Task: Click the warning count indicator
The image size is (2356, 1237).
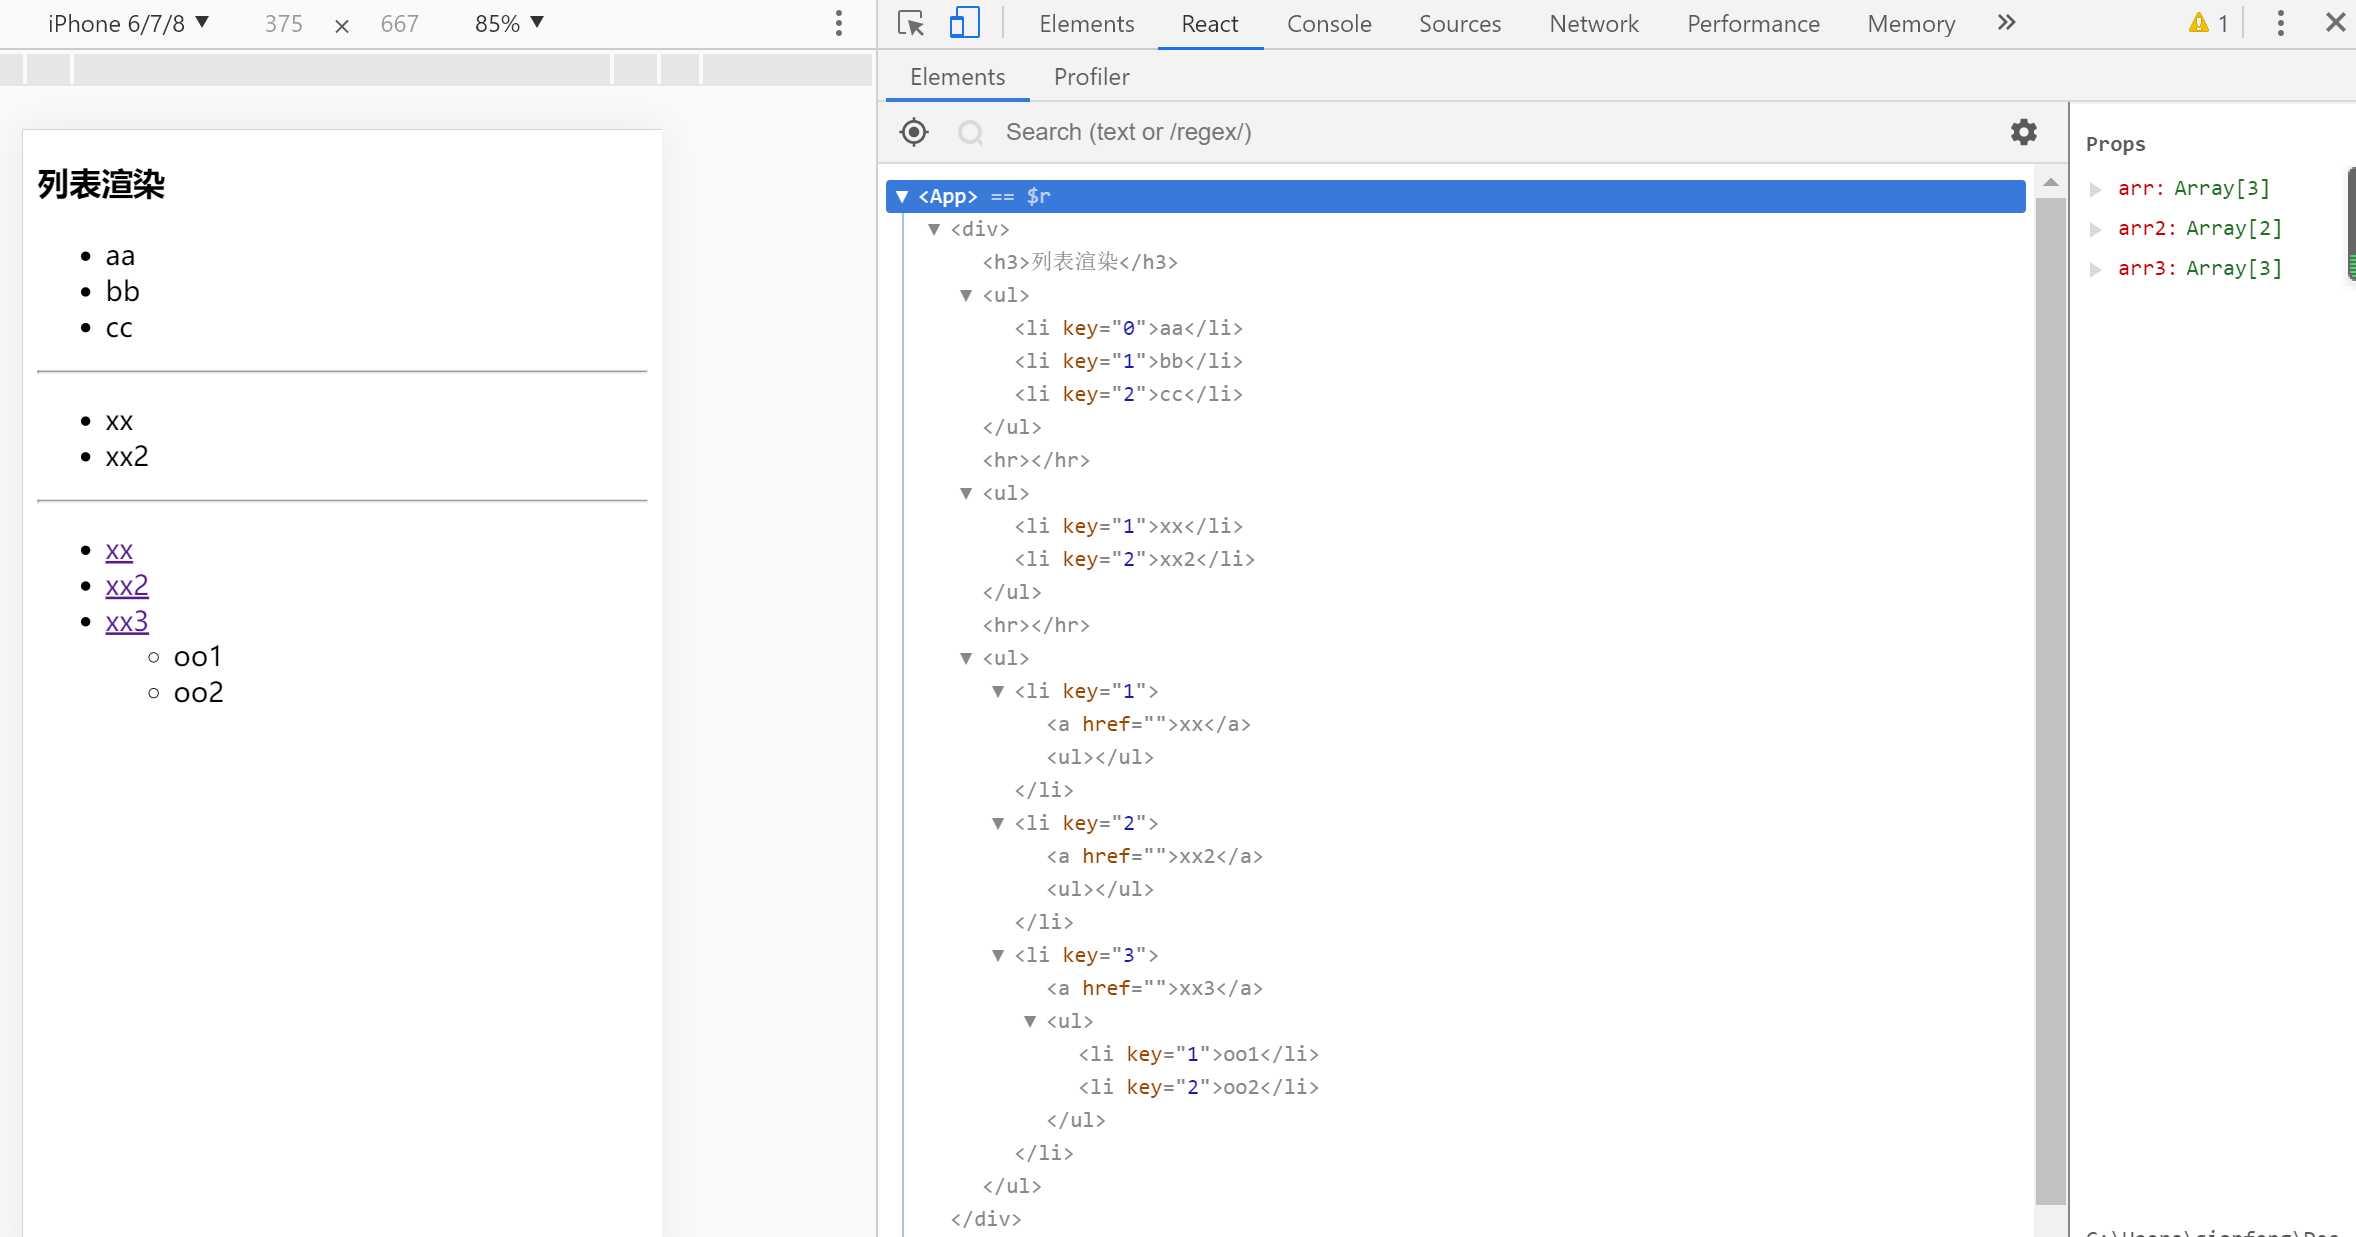Action: [2209, 23]
